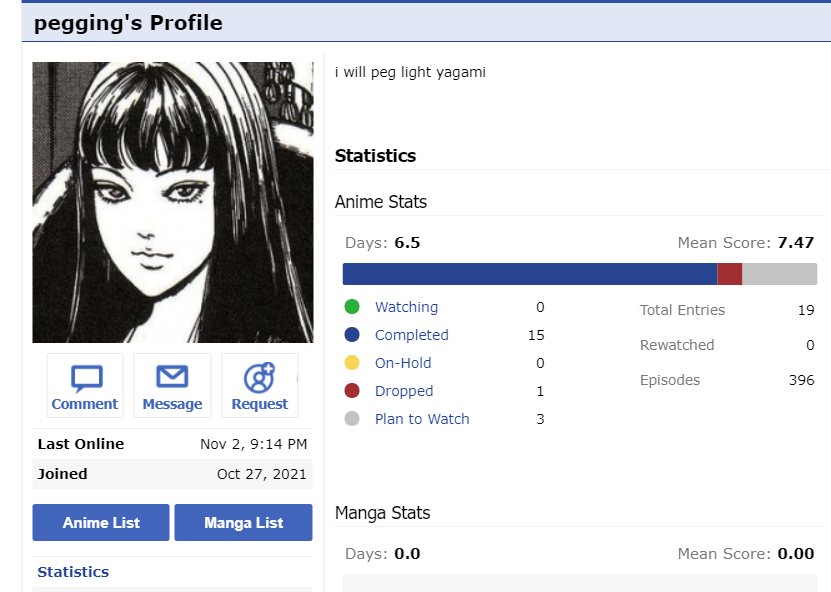Open the Anime List button
This screenshot has width=831, height=592.
[x=101, y=523]
